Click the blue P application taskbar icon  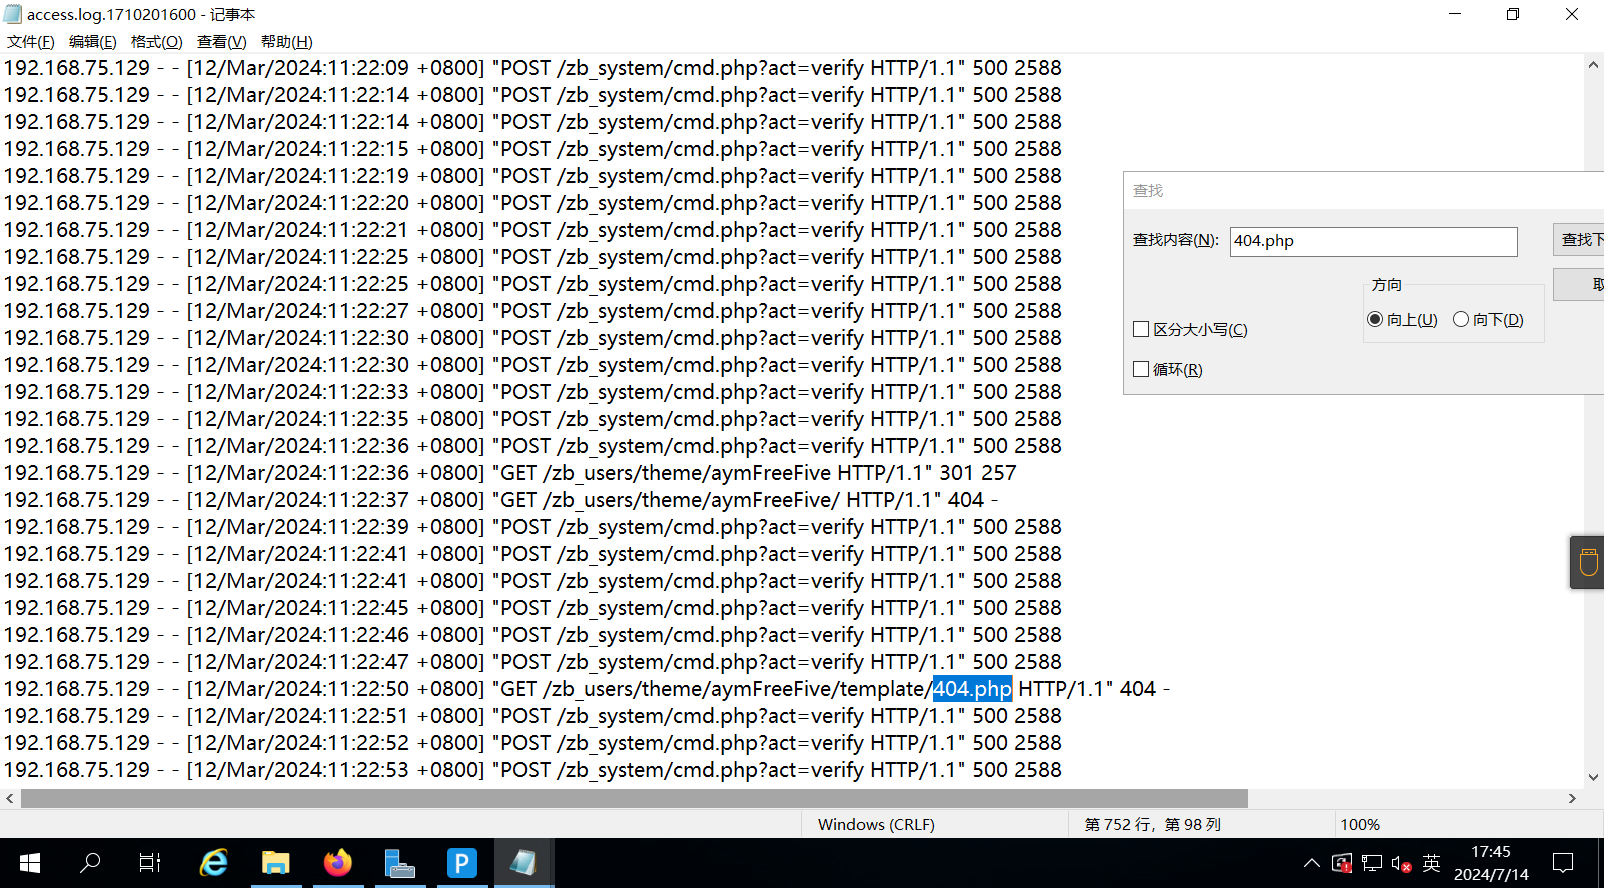click(462, 862)
